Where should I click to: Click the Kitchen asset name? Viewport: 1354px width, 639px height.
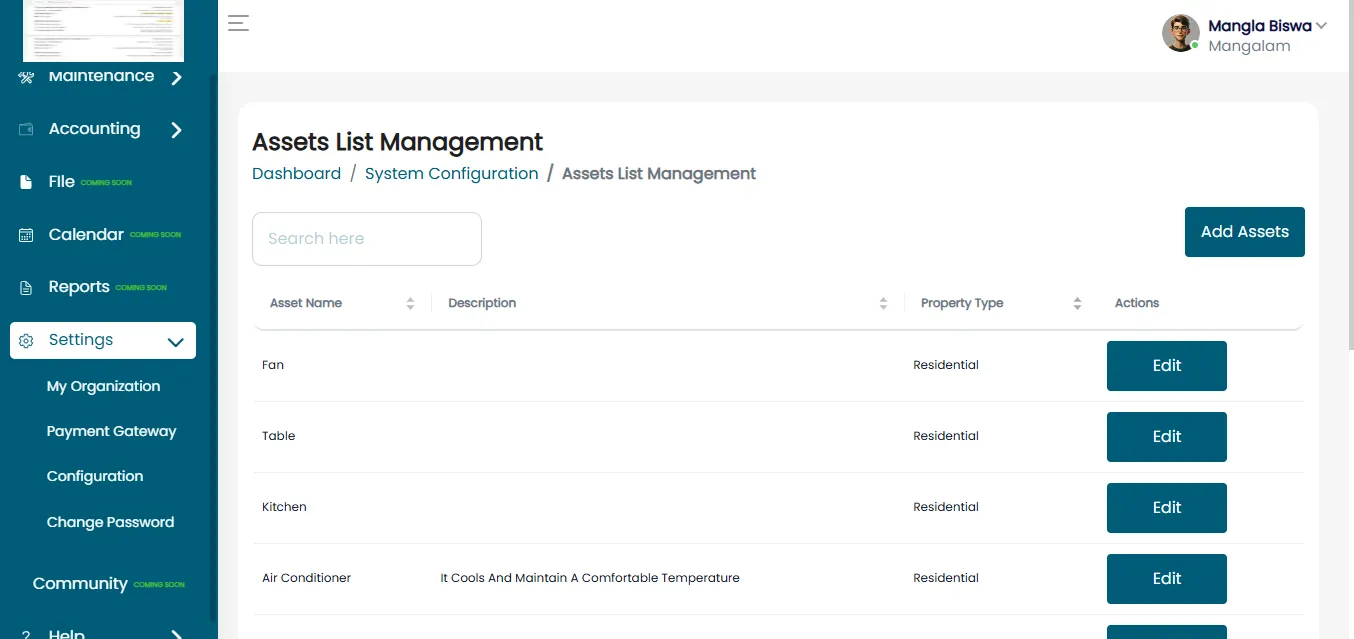(x=284, y=507)
